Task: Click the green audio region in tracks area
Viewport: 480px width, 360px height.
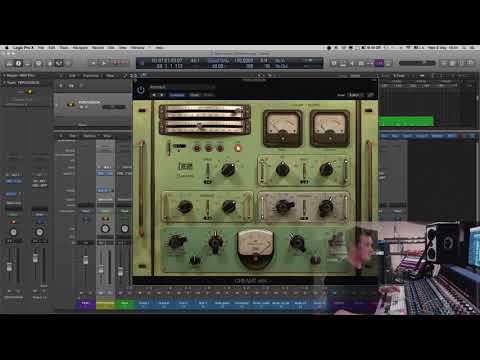Action: (x=406, y=121)
